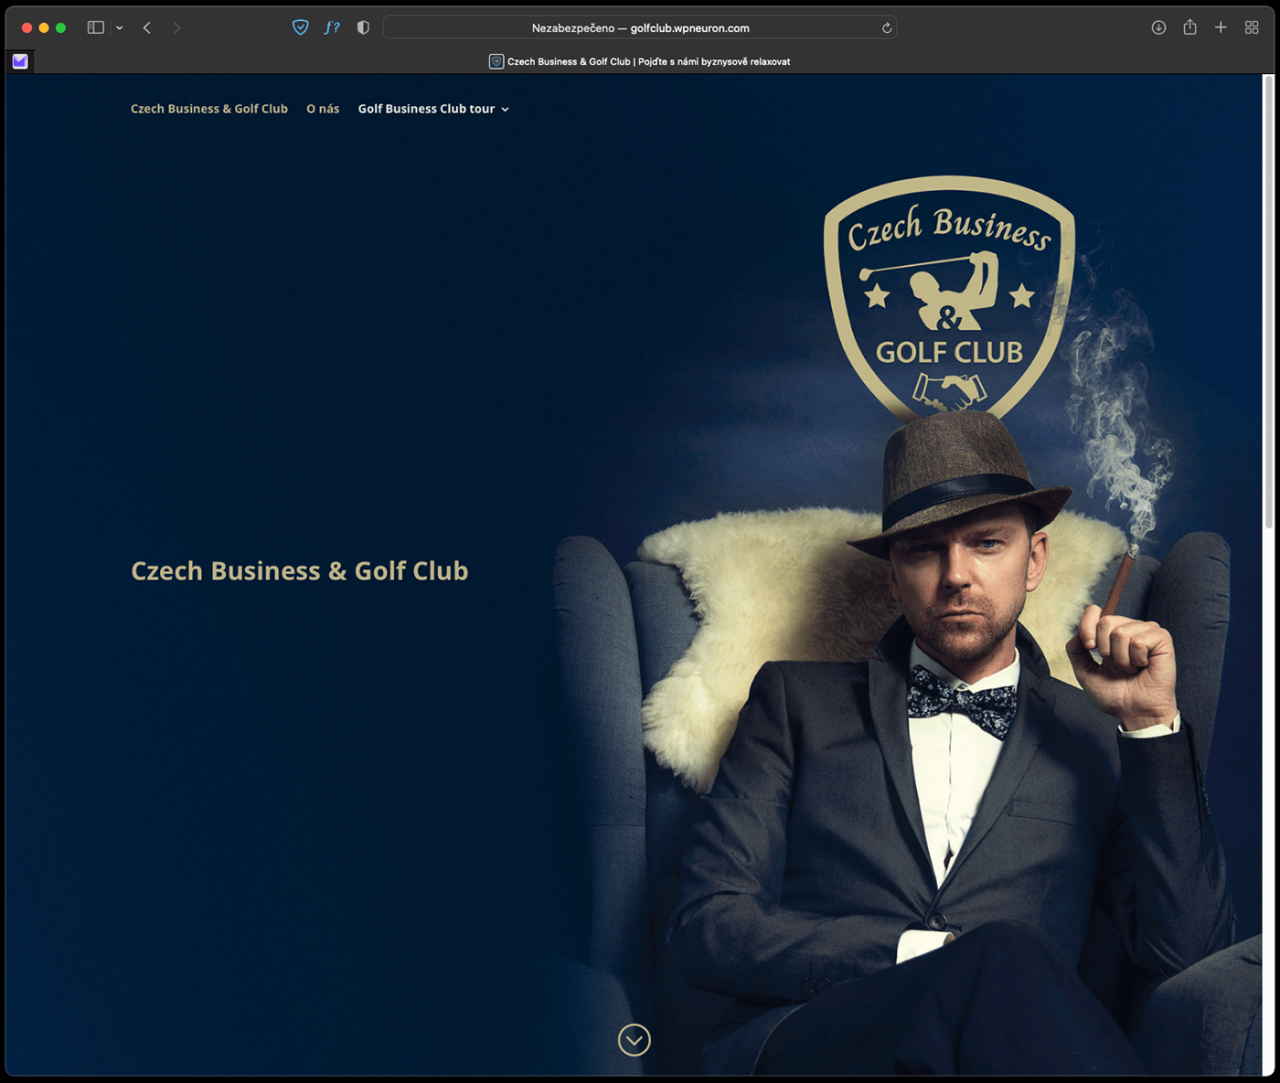The width and height of the screenshot is (1280, 1083).
Task: Open a new tab with plus icon
Action: coord(1220,28)
